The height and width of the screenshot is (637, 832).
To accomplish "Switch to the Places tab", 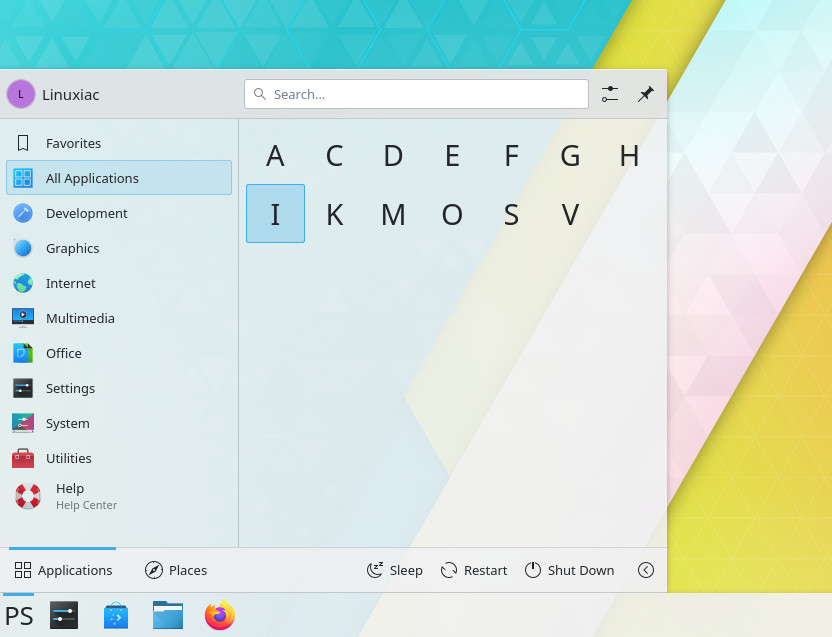I will (176, 570).
